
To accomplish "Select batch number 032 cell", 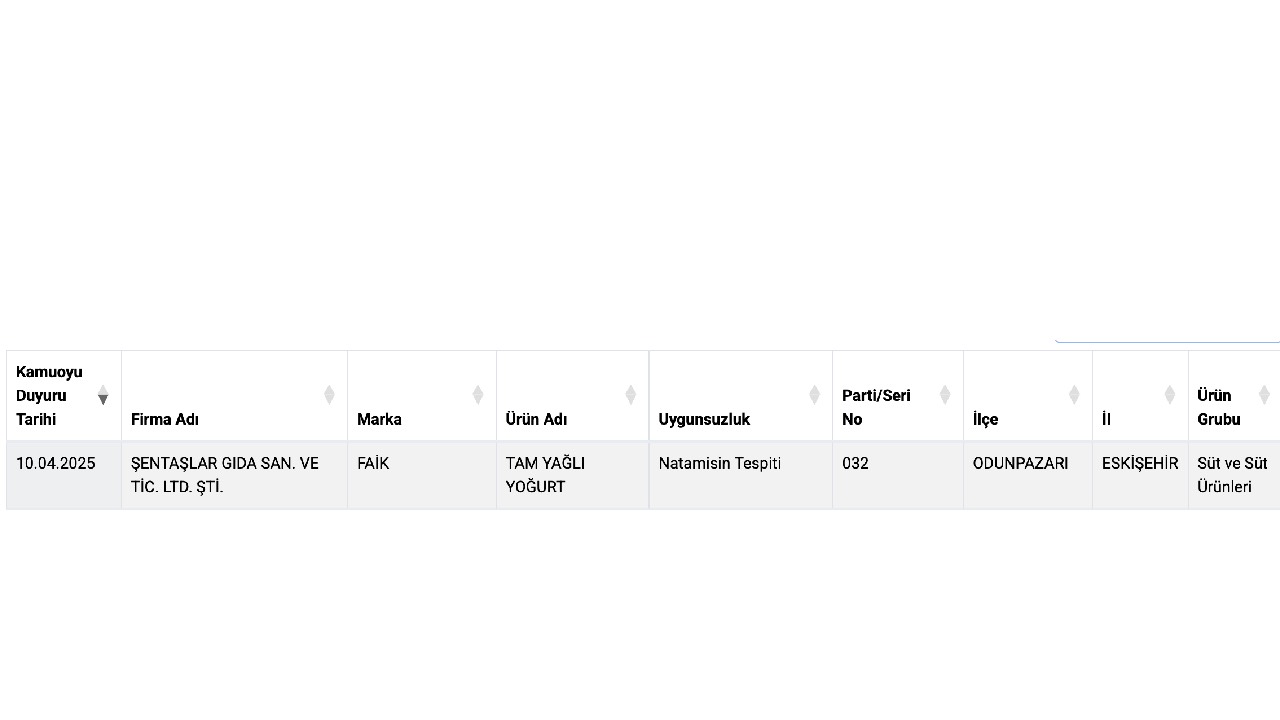I will [x=855, y=463].
